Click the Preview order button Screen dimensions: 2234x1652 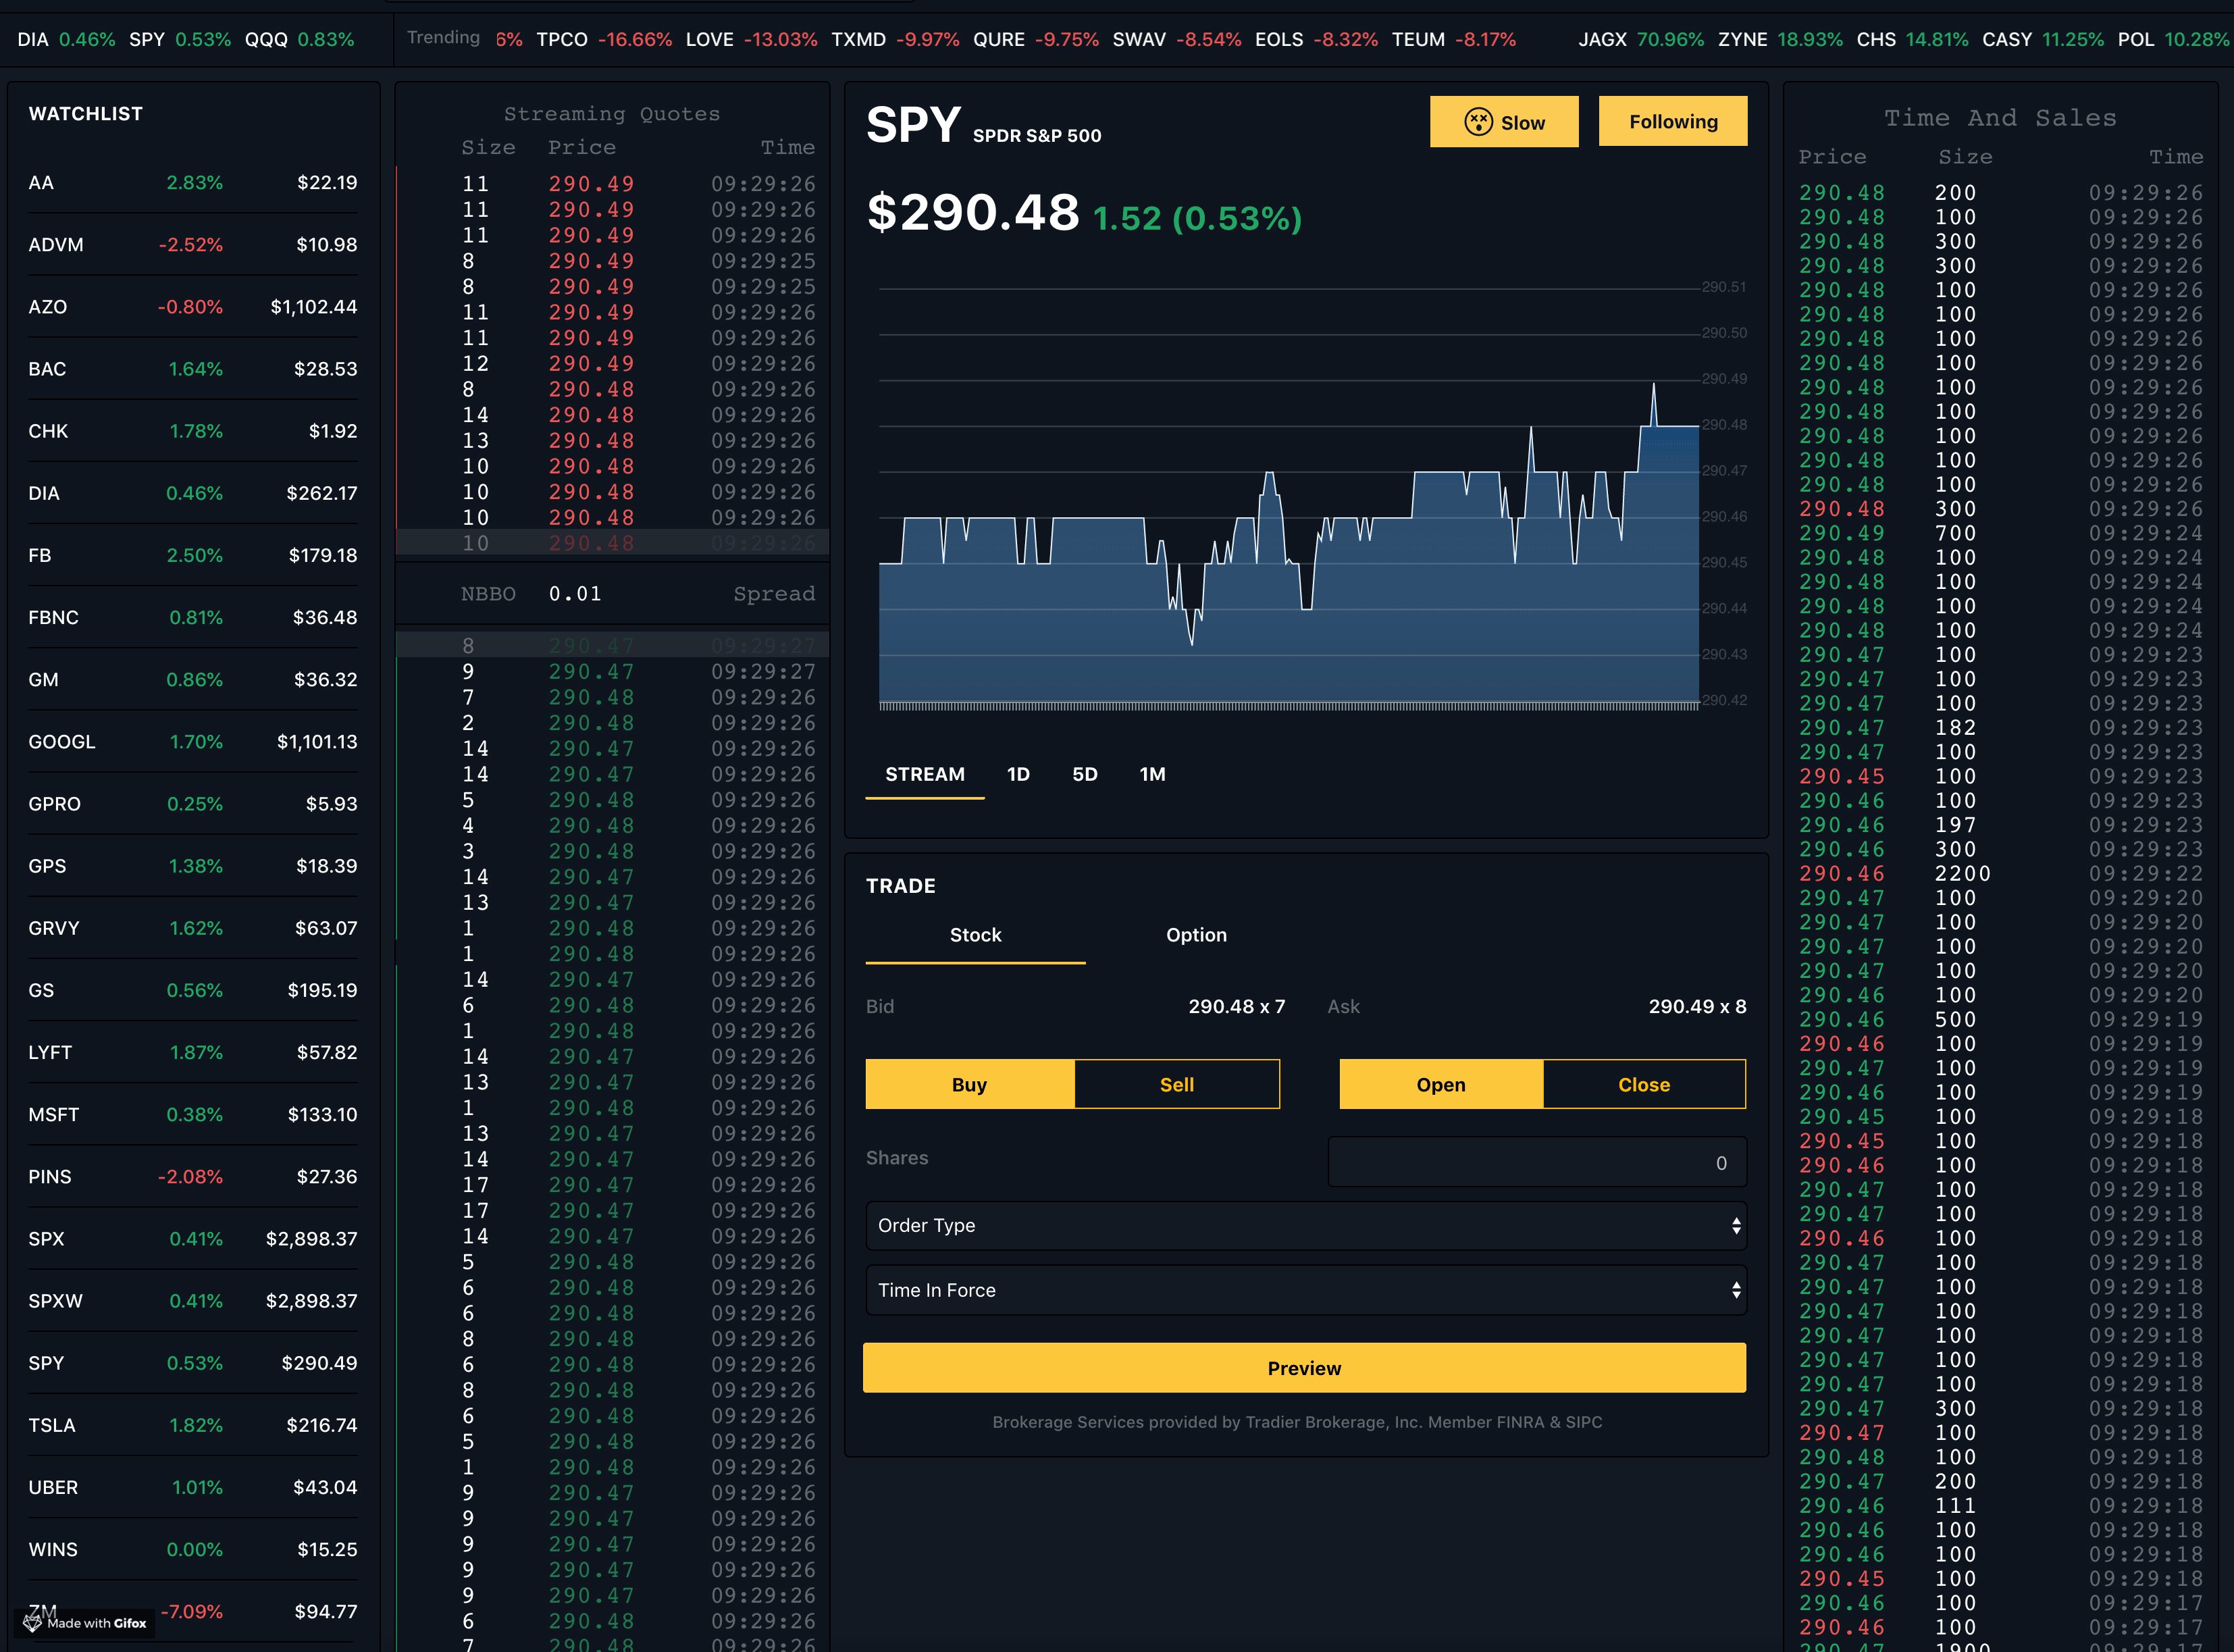click(x=1305, y=1368)
